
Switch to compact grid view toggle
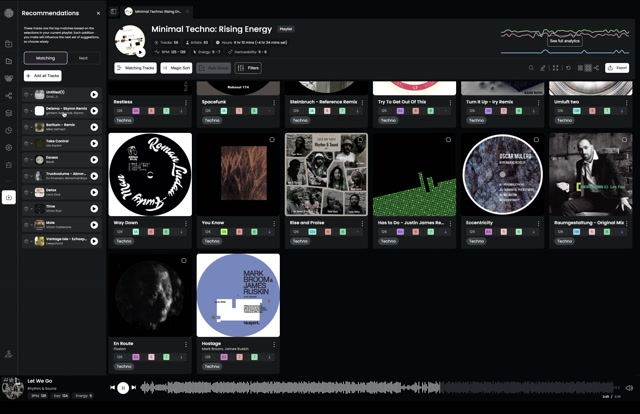[580, 68]
